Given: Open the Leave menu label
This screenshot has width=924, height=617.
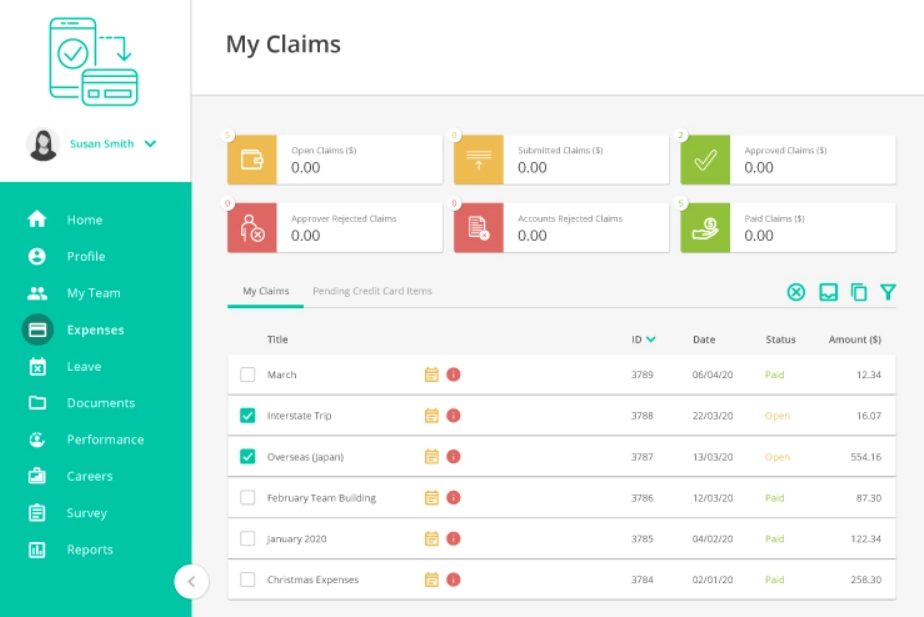Looking at the screenshot, I should coord(84,367).
